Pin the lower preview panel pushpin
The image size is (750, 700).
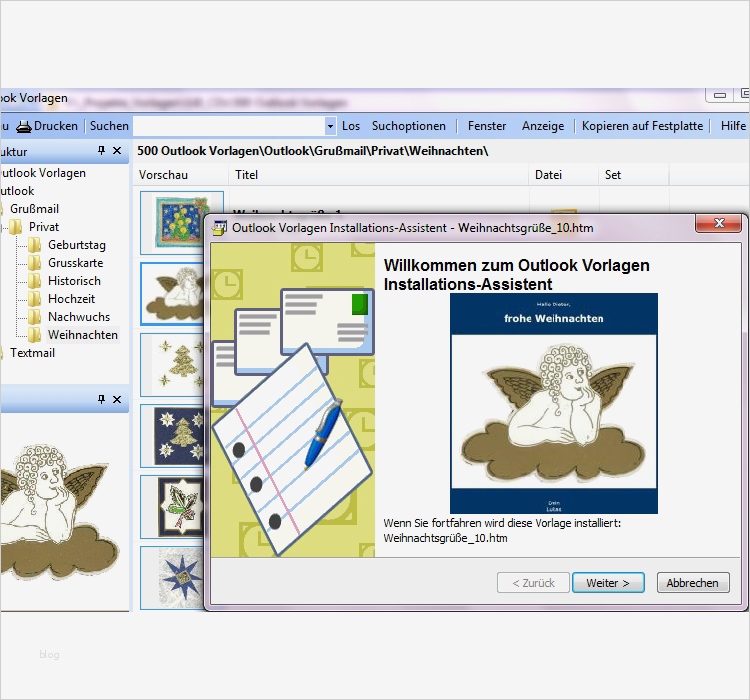[101, 399]
